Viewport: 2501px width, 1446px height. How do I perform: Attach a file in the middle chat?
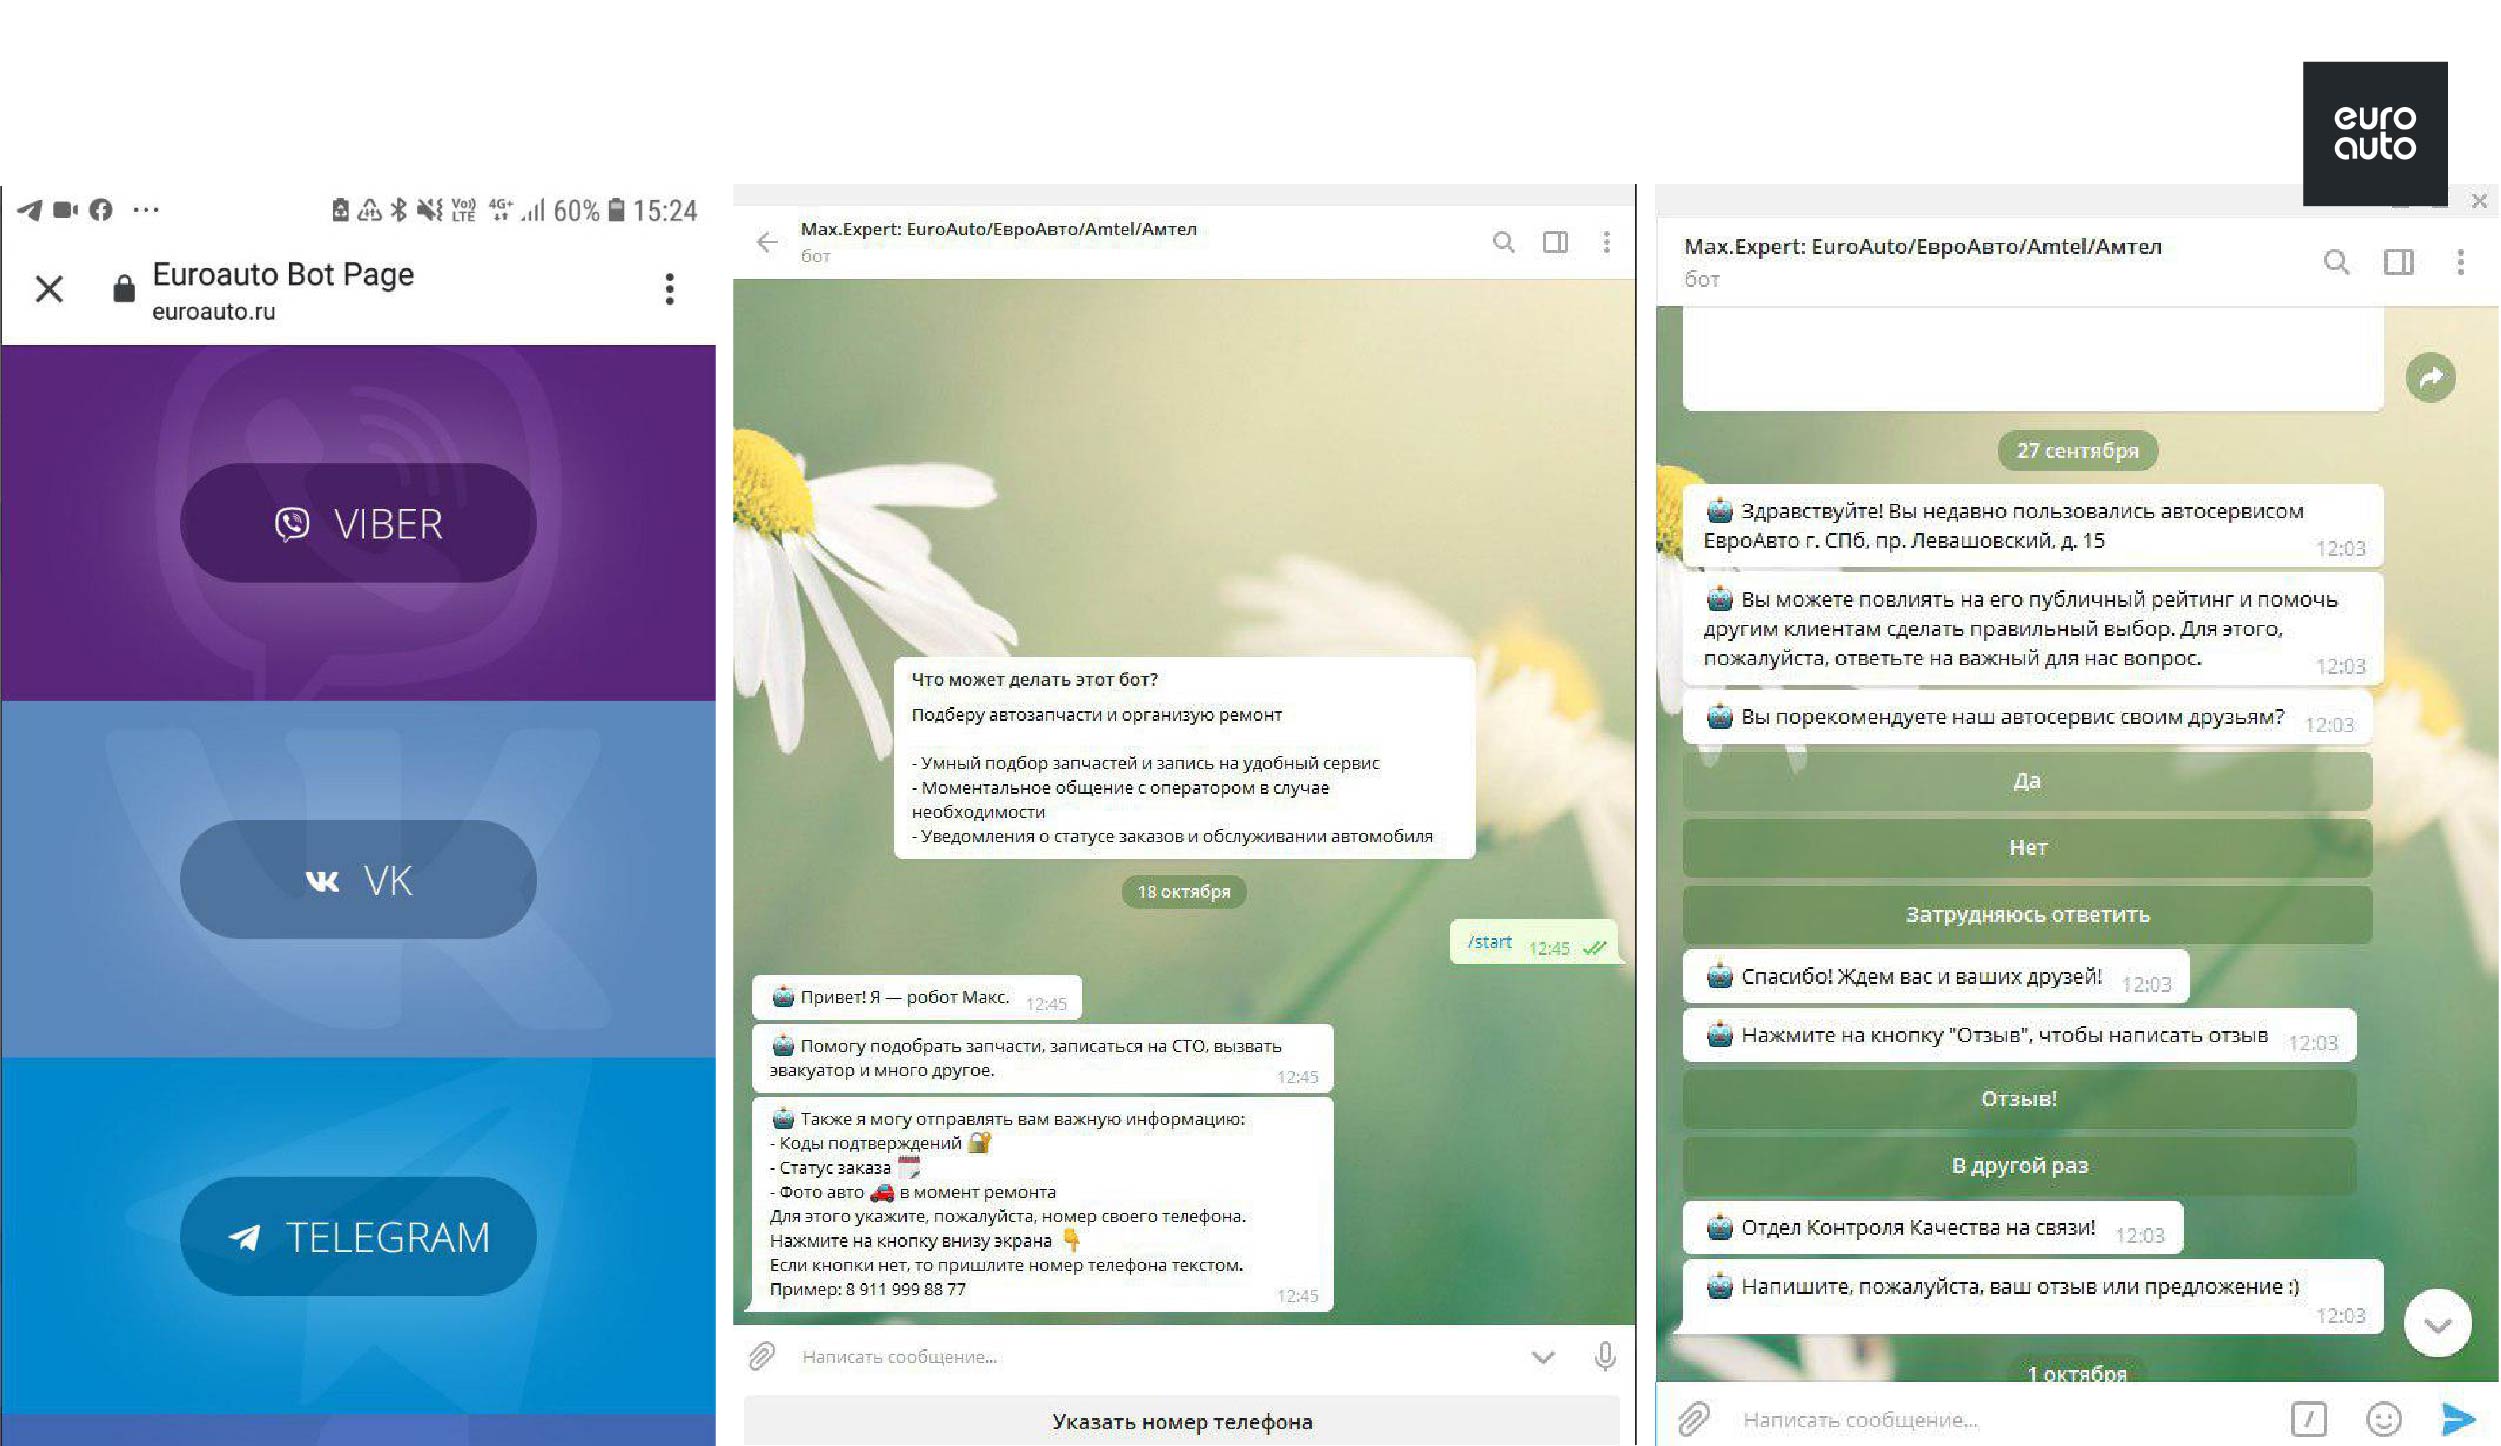click(762, 1357)
